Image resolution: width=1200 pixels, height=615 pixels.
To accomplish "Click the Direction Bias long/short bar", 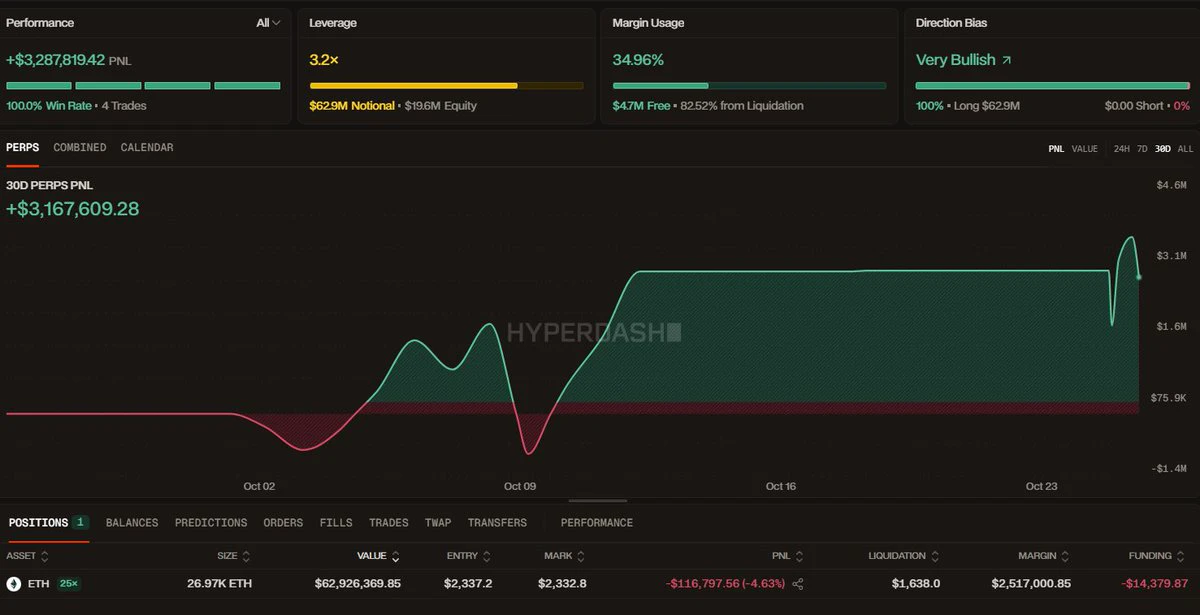I will coord(1053,86).
